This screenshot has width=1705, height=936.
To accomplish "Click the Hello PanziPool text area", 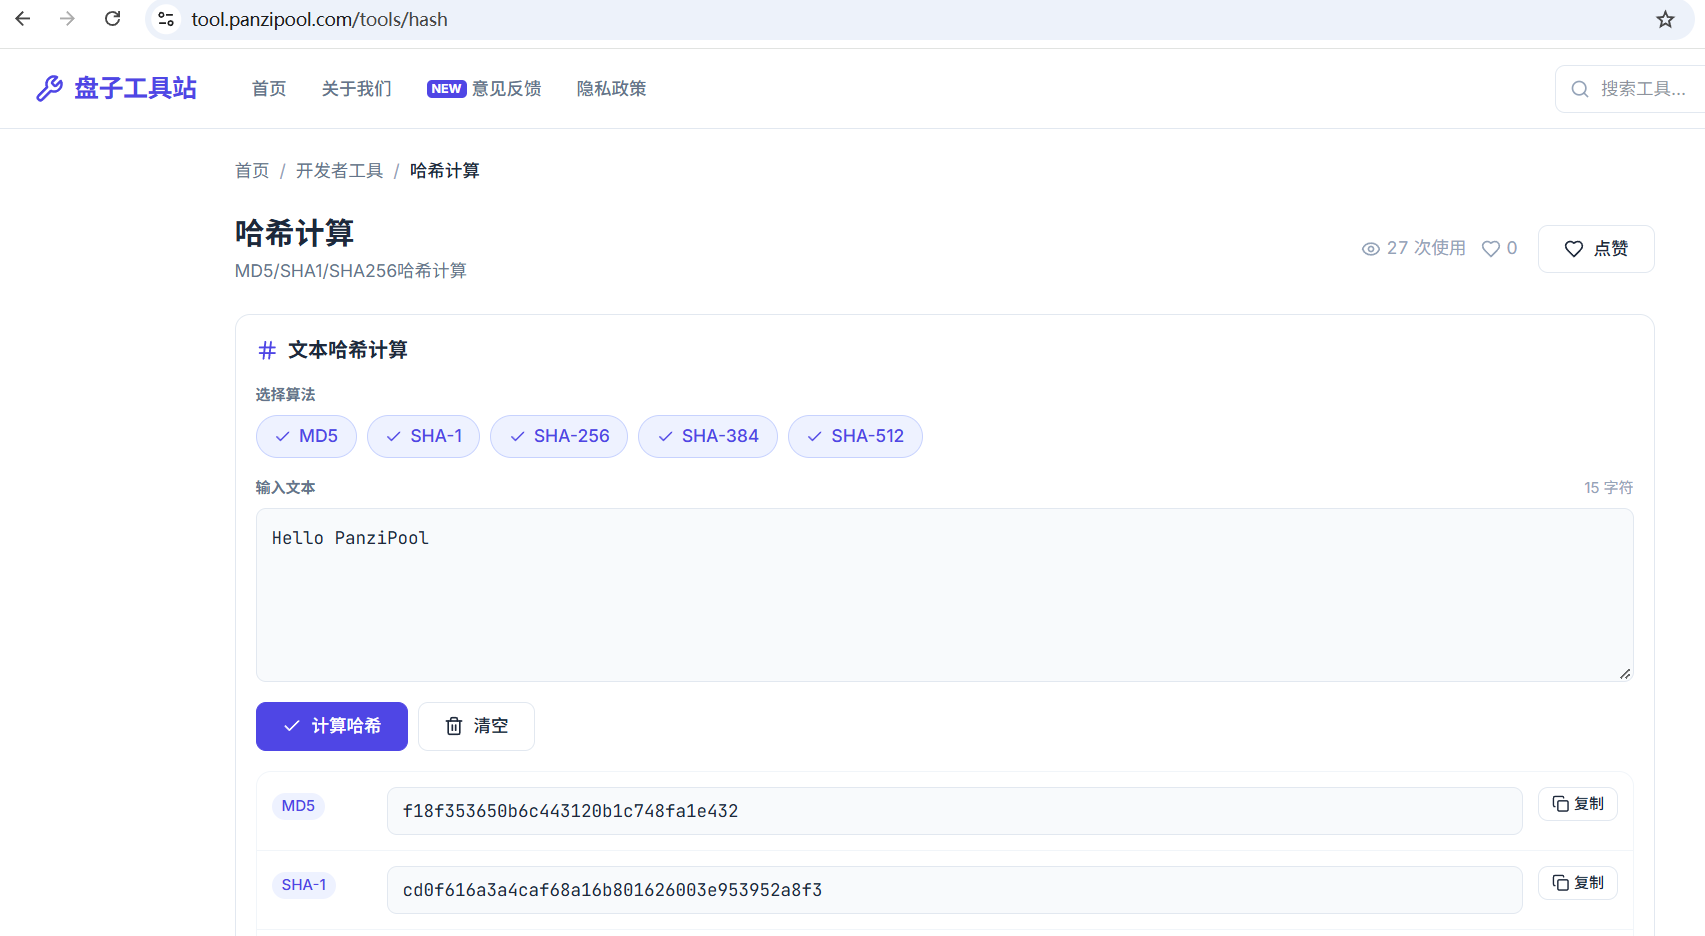I will 945,595.
